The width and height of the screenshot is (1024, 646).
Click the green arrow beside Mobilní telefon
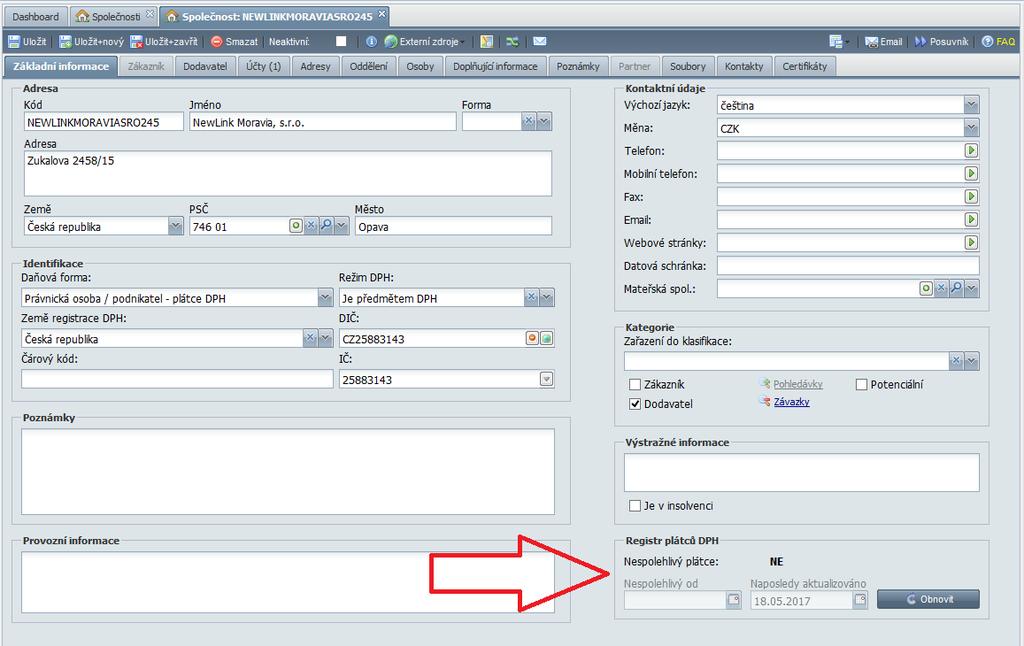coord(971,174)
